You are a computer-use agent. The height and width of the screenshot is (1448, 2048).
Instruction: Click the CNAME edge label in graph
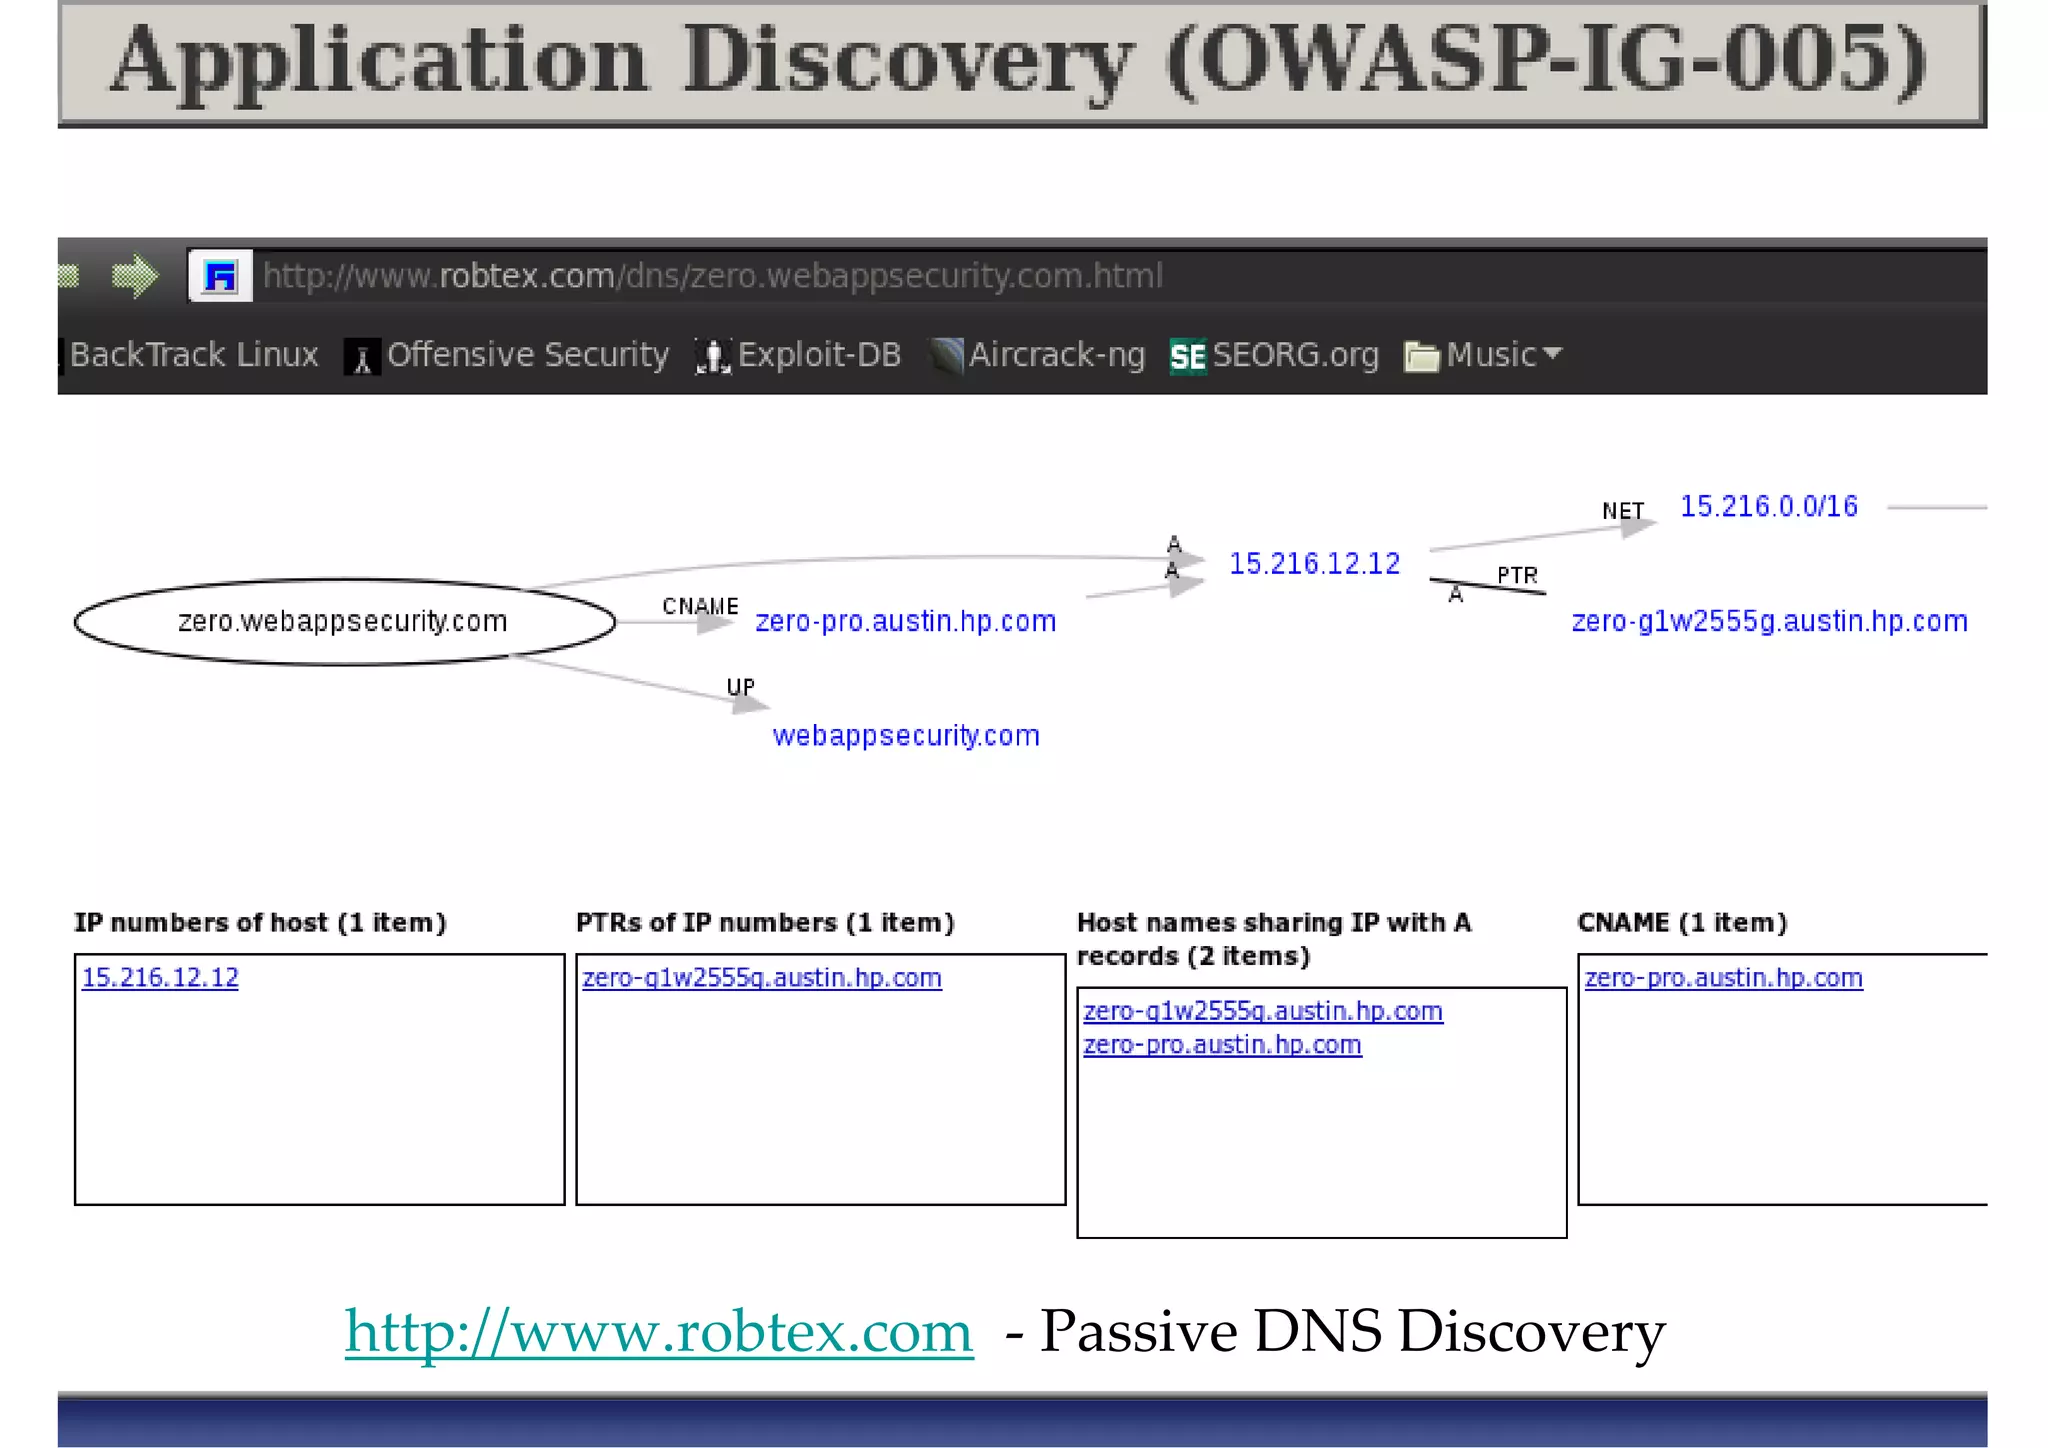coord(700,607)
